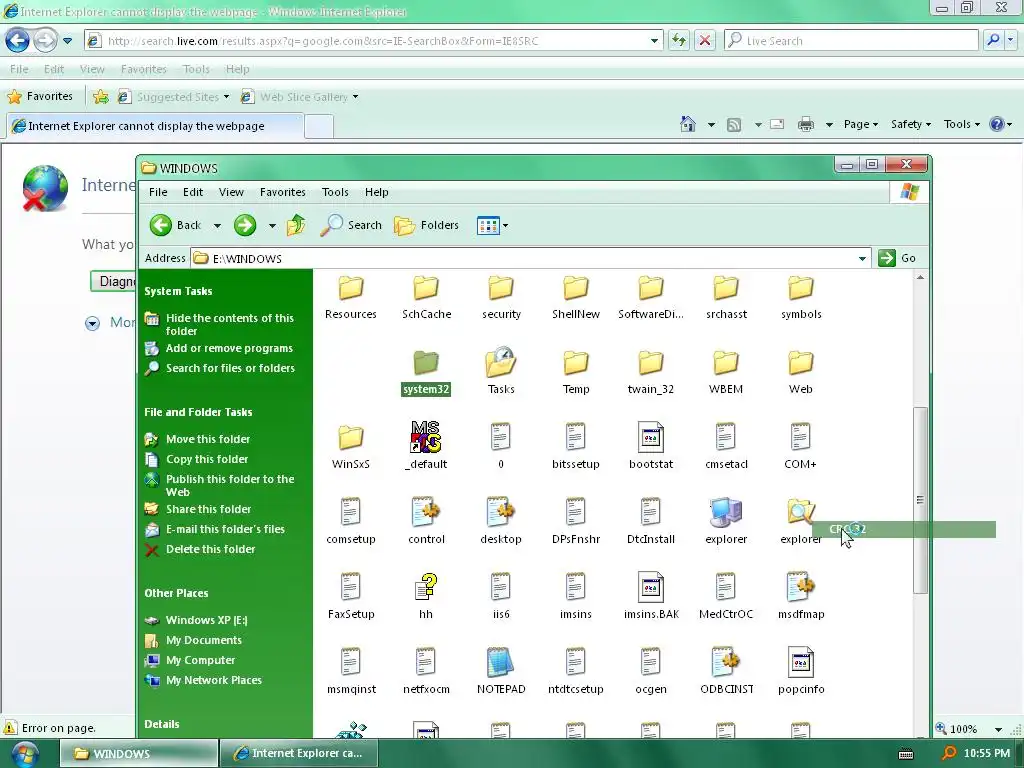The image size is (1024, 768).
Task: Click Move this folder task
Action: (x=208, y=439)
